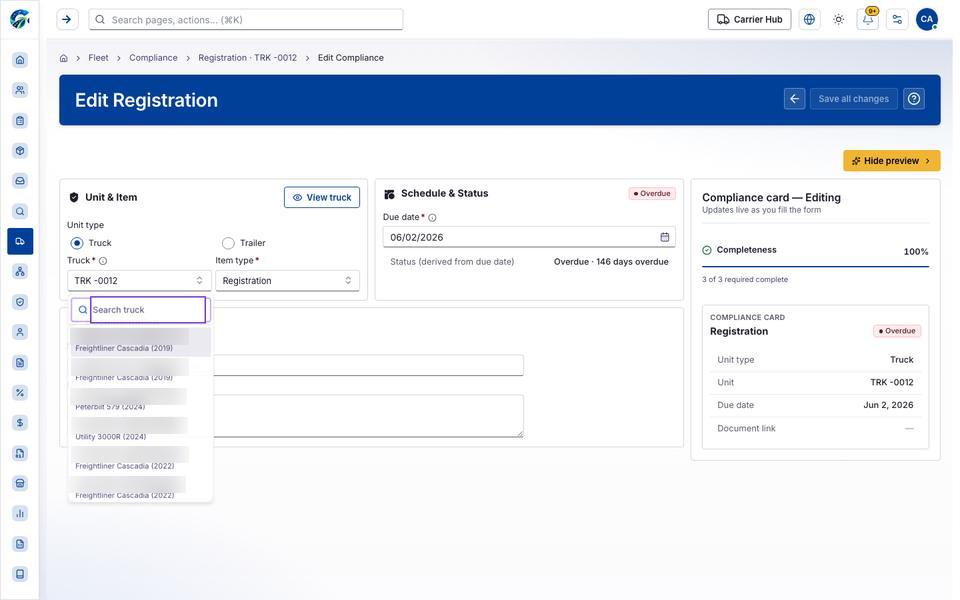Open the people group icon in sidebar

point(20,90)
